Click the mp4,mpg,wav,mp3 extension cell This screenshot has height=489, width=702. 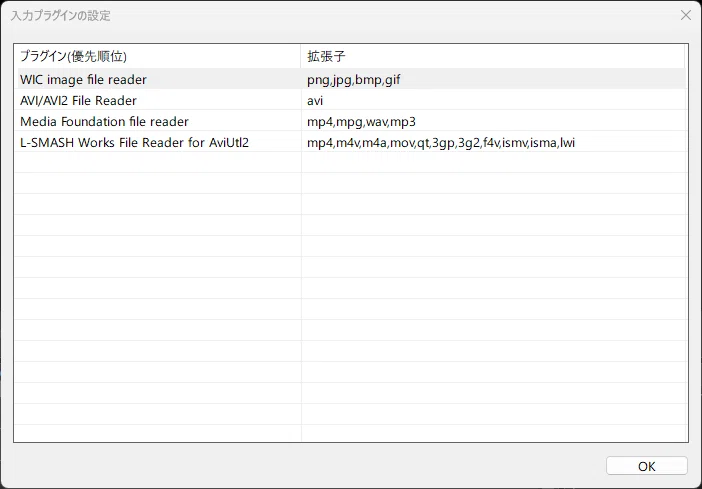(494, 121)
